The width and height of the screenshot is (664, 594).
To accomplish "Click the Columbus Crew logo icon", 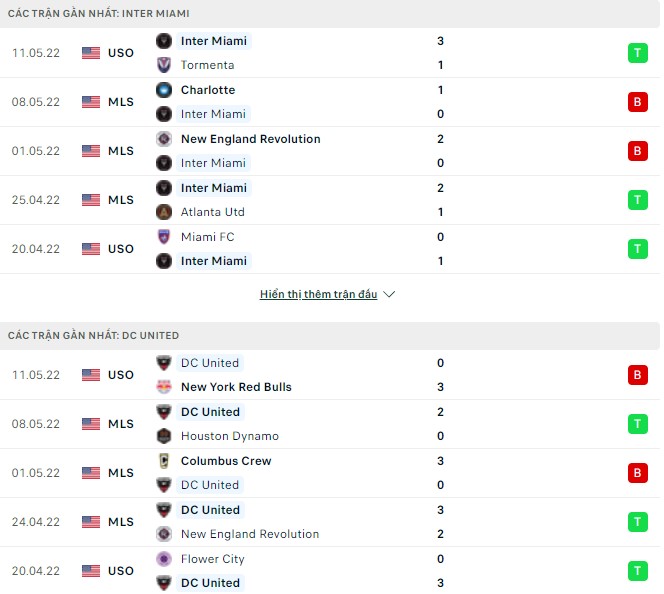I will tap(164, 461).
